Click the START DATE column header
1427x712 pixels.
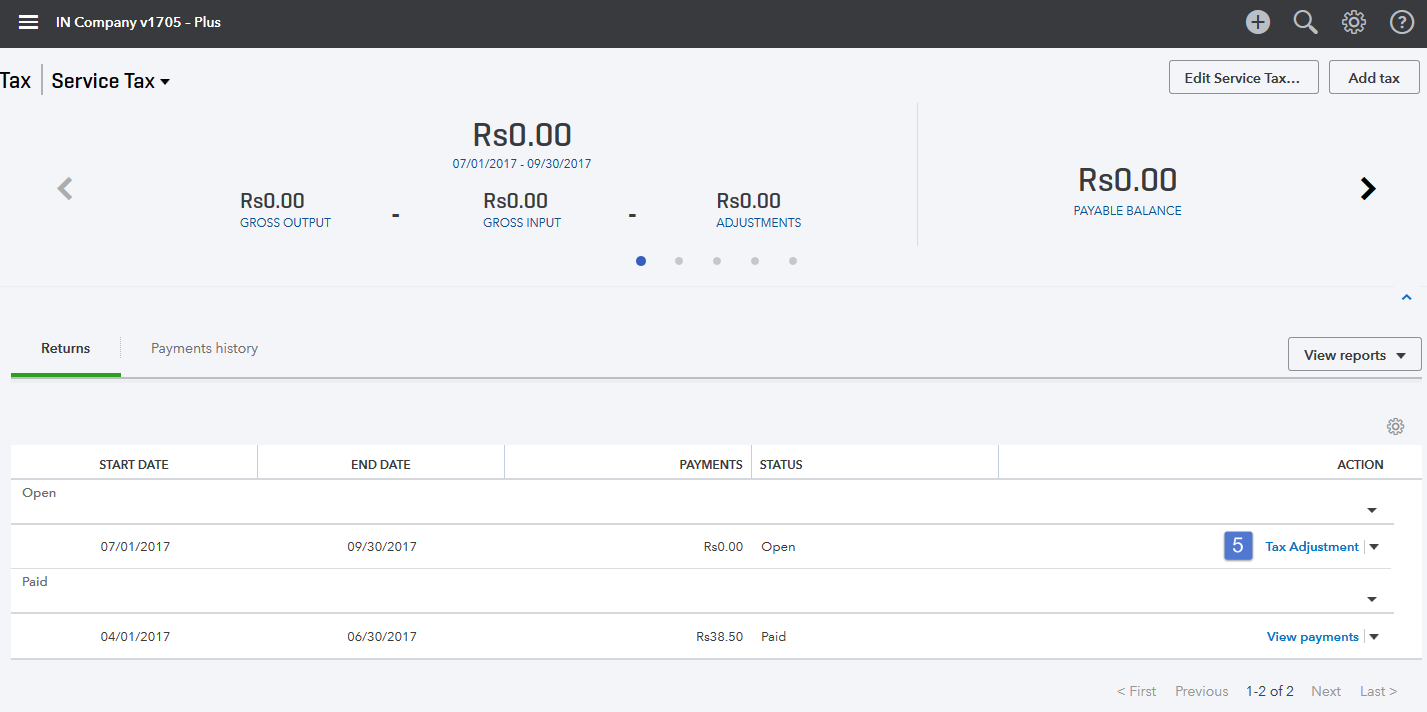point(134,464)
